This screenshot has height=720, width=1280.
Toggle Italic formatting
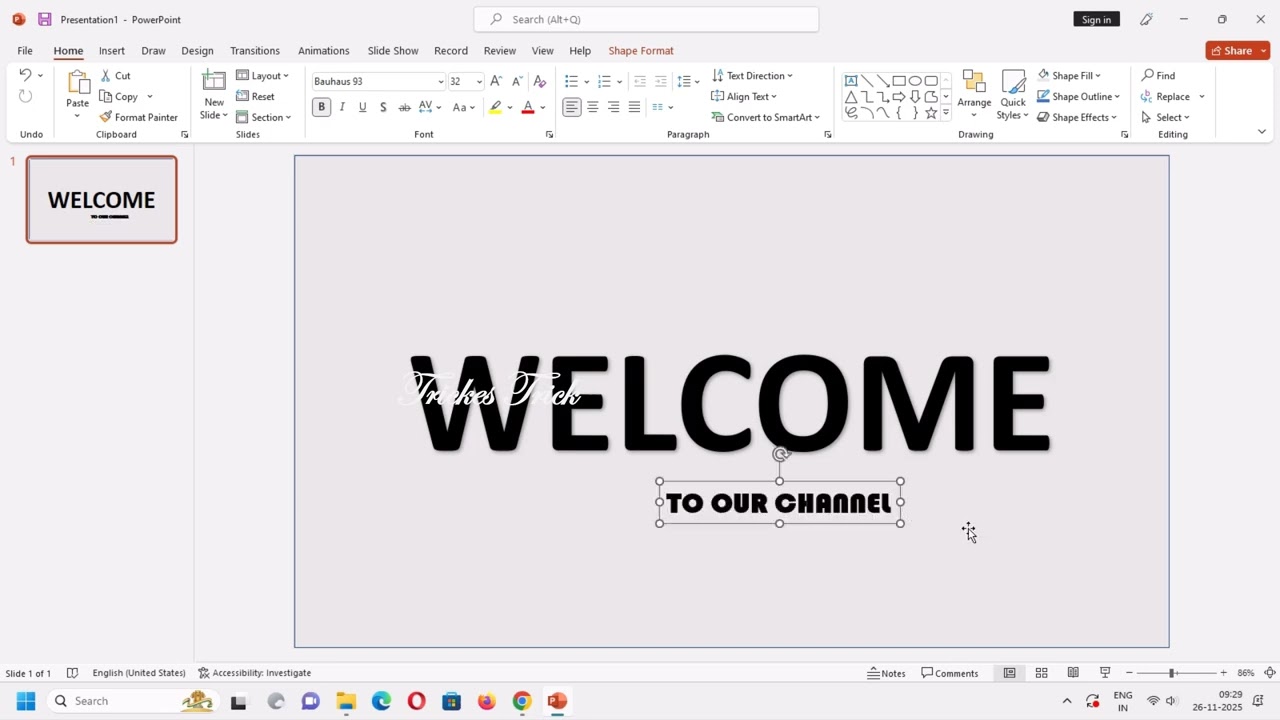coord(342,107)
